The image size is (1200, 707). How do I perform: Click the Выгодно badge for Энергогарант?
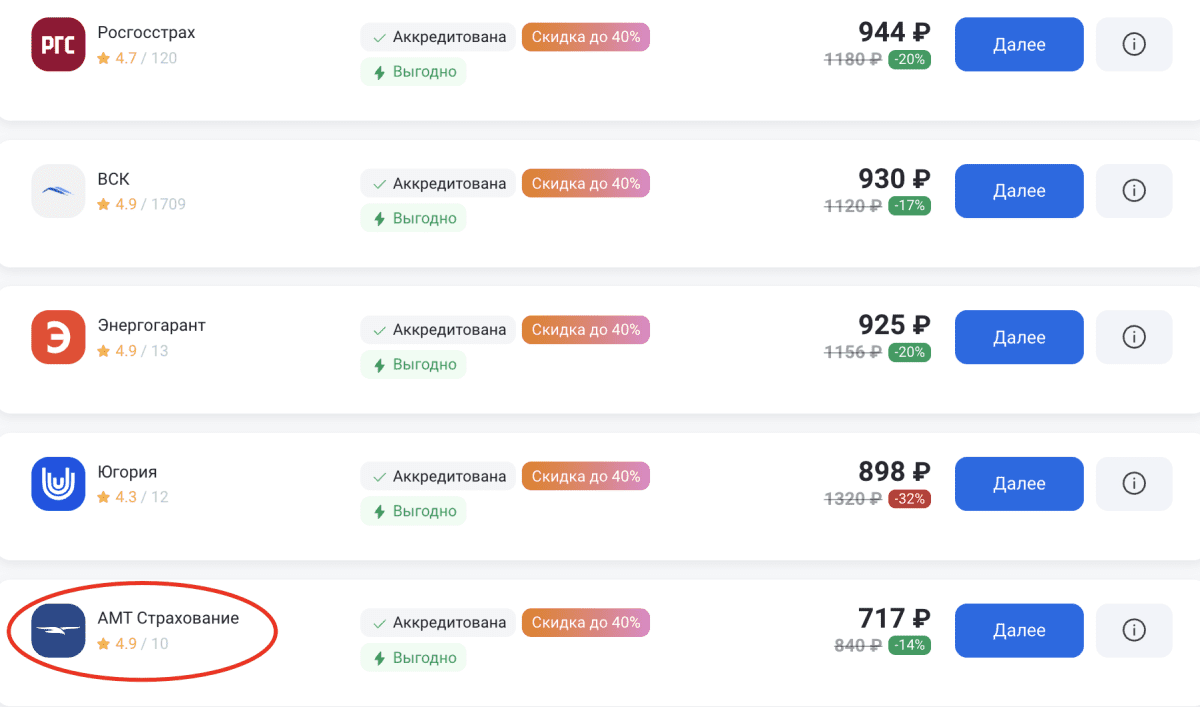tap(413, 365)
